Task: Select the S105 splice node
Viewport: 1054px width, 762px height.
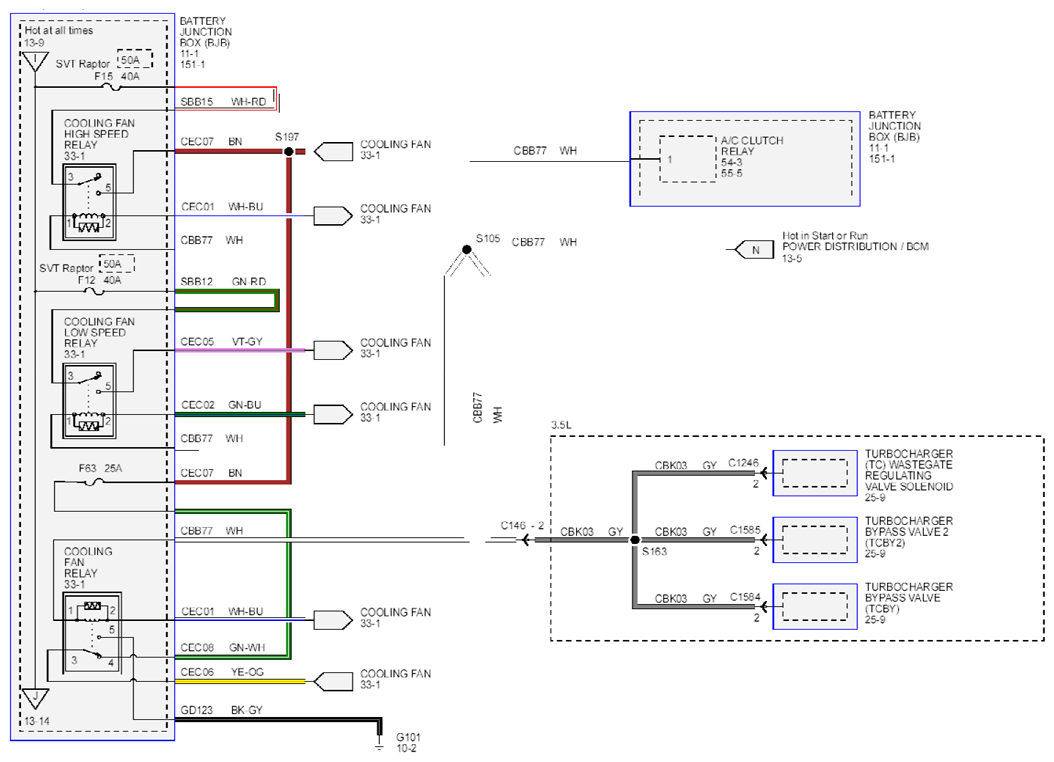Action: pos(467,250)
